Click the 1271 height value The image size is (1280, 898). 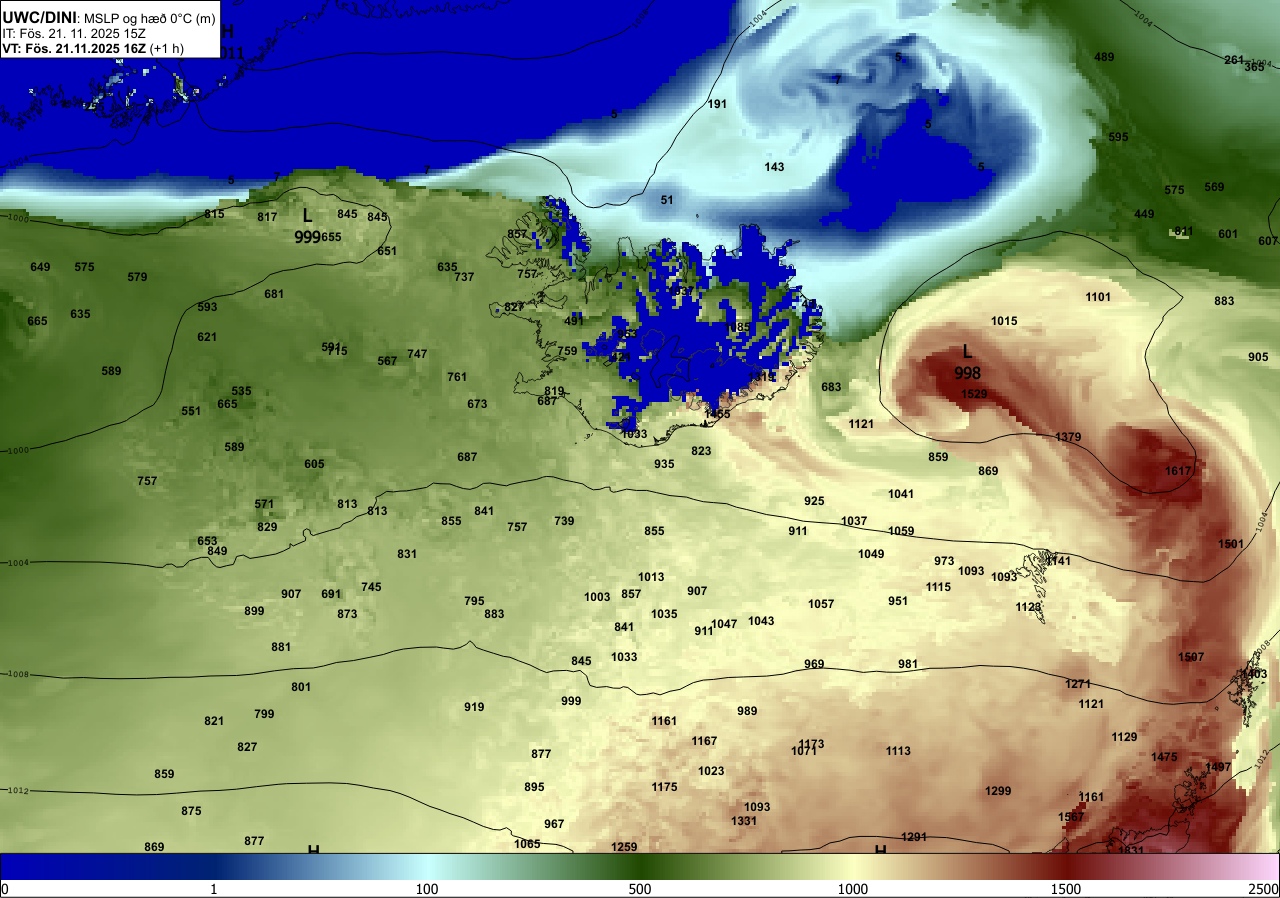pos(1078,684)
